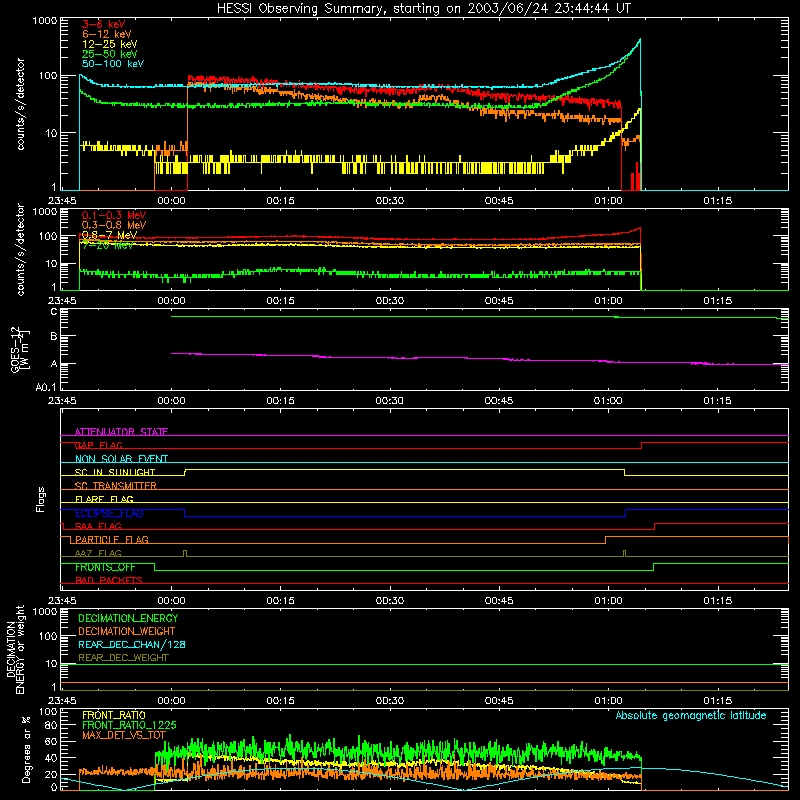The image size is (800, 800).
Task: Click the yellow 12-25 keV legend label
Action: click(110, 44)
